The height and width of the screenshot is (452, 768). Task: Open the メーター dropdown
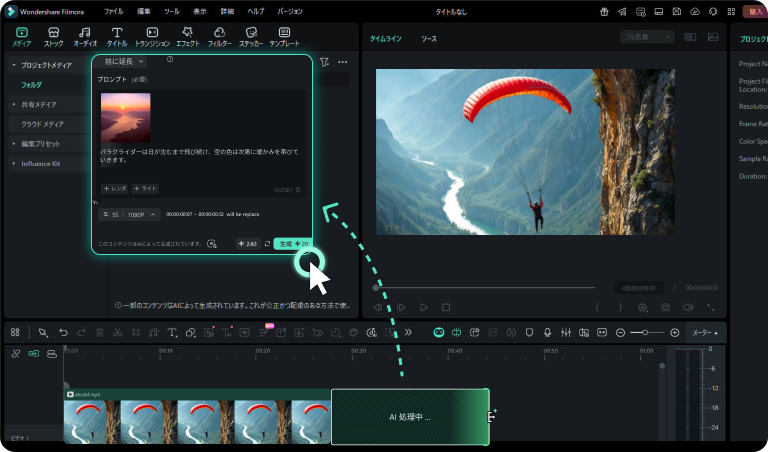point(705,333)
